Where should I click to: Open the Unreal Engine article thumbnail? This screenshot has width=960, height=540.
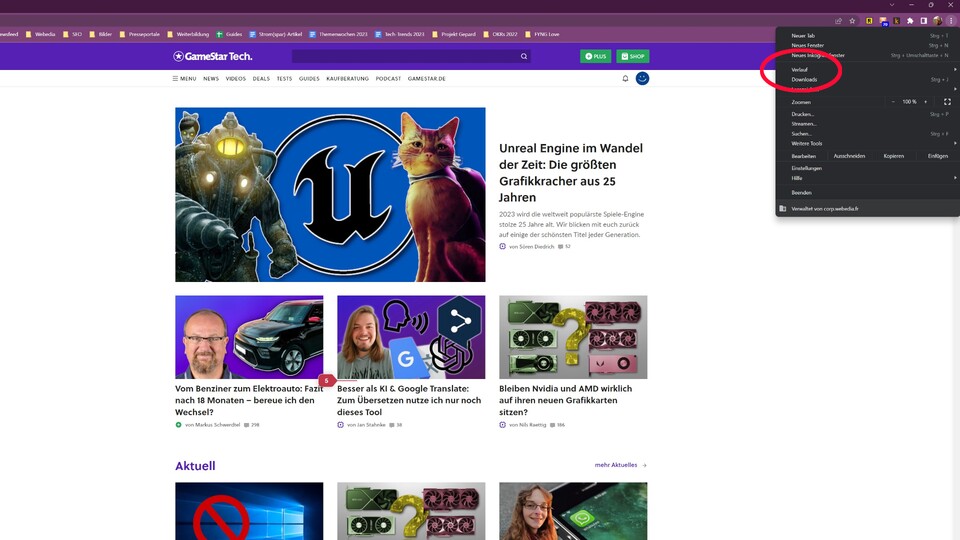[330, 195]
